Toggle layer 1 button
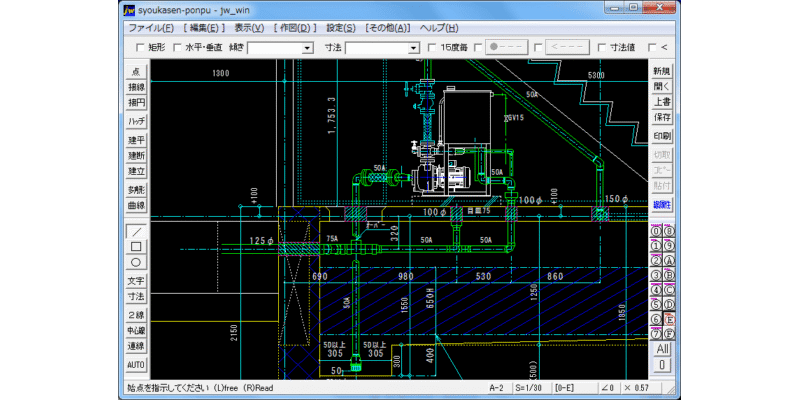 (x=656, y=245)
